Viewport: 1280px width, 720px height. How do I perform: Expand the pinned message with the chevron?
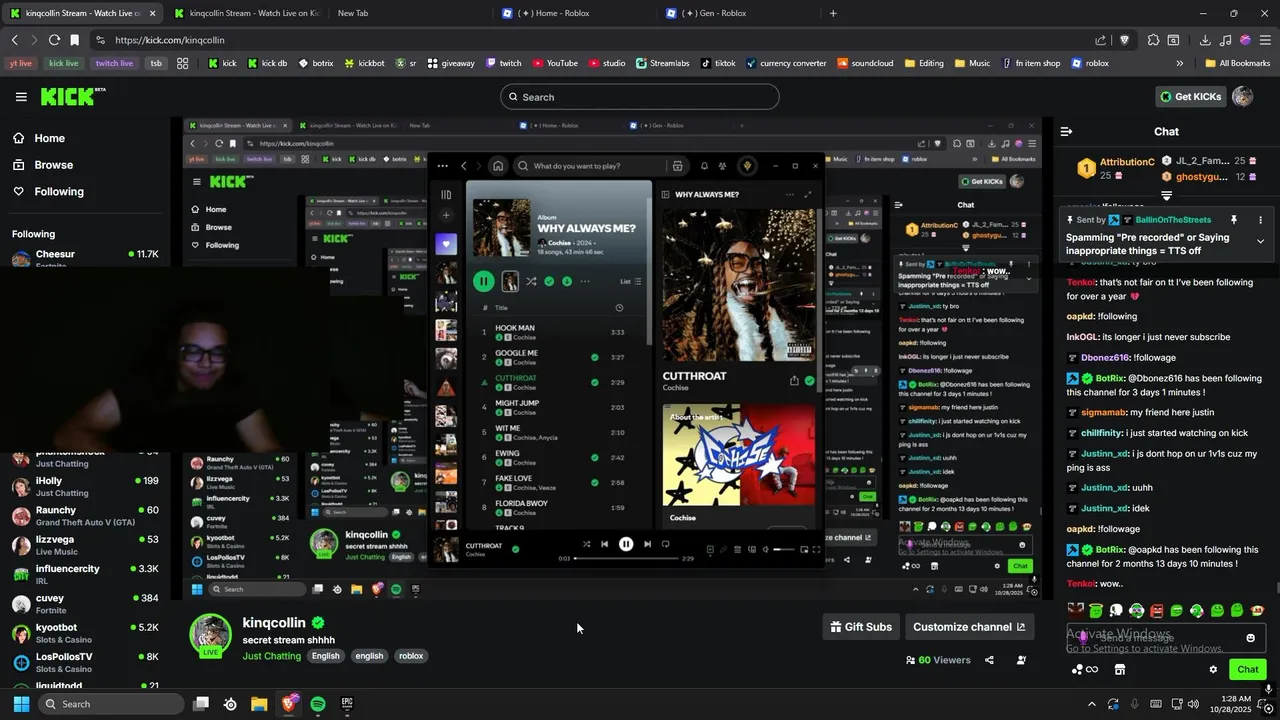(x=1260, y=241)
